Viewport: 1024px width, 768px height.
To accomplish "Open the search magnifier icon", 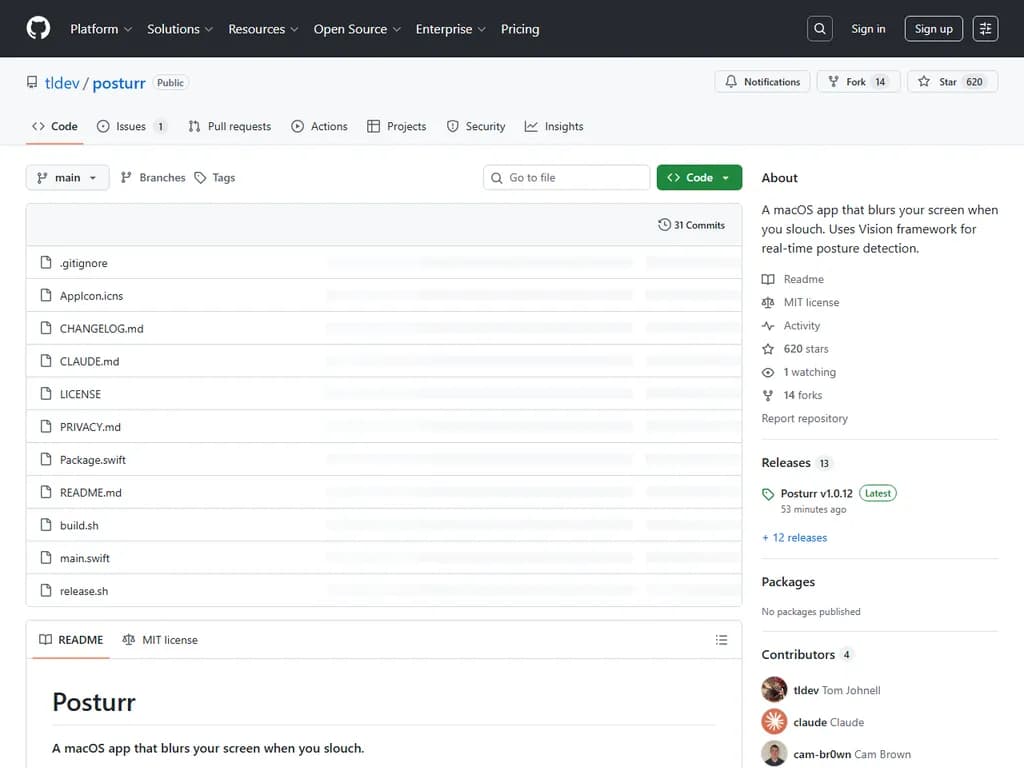I will [819, 28].
